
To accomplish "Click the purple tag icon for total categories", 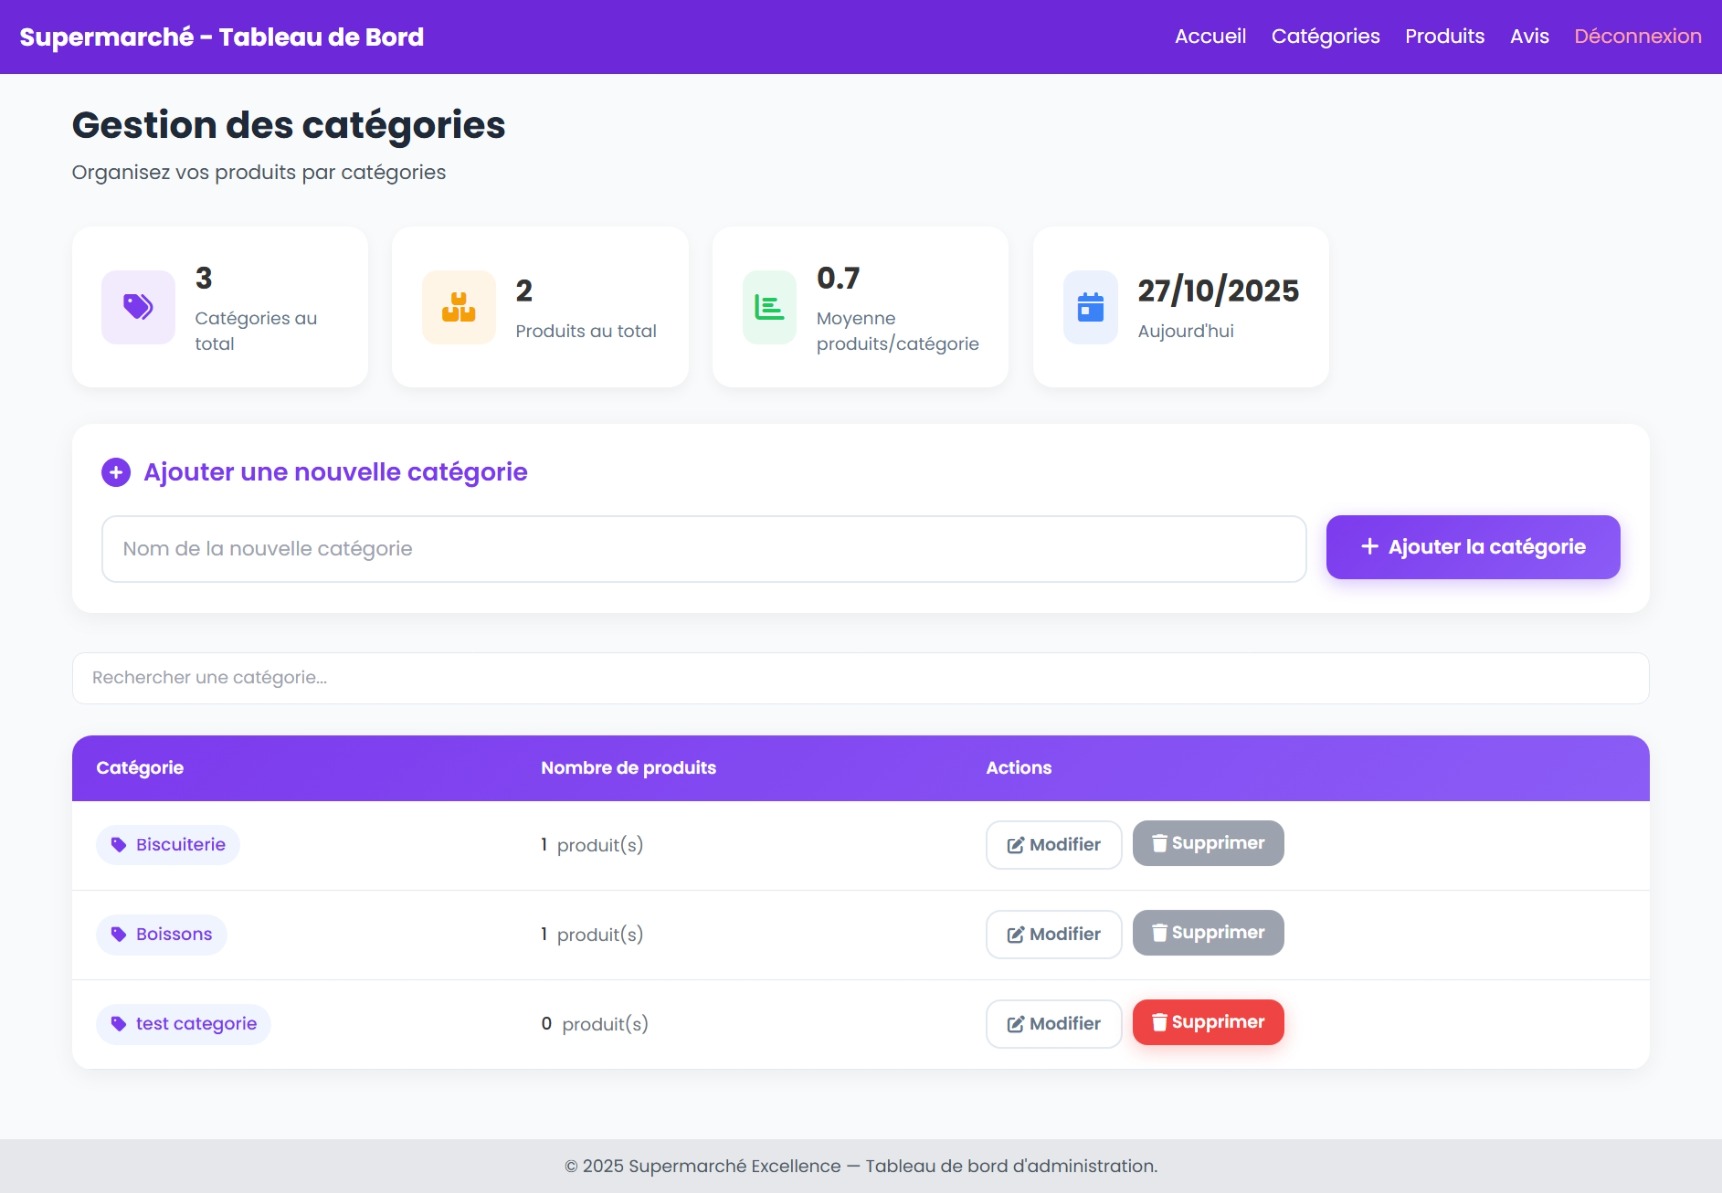I will point(138,307).
